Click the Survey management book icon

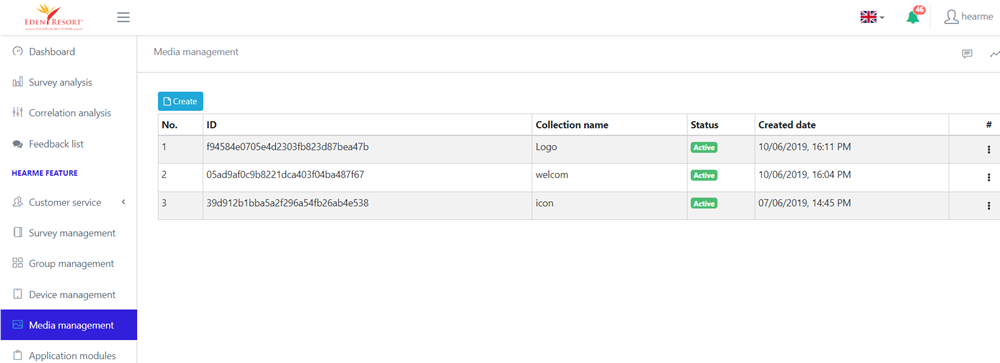pos(18,233)
